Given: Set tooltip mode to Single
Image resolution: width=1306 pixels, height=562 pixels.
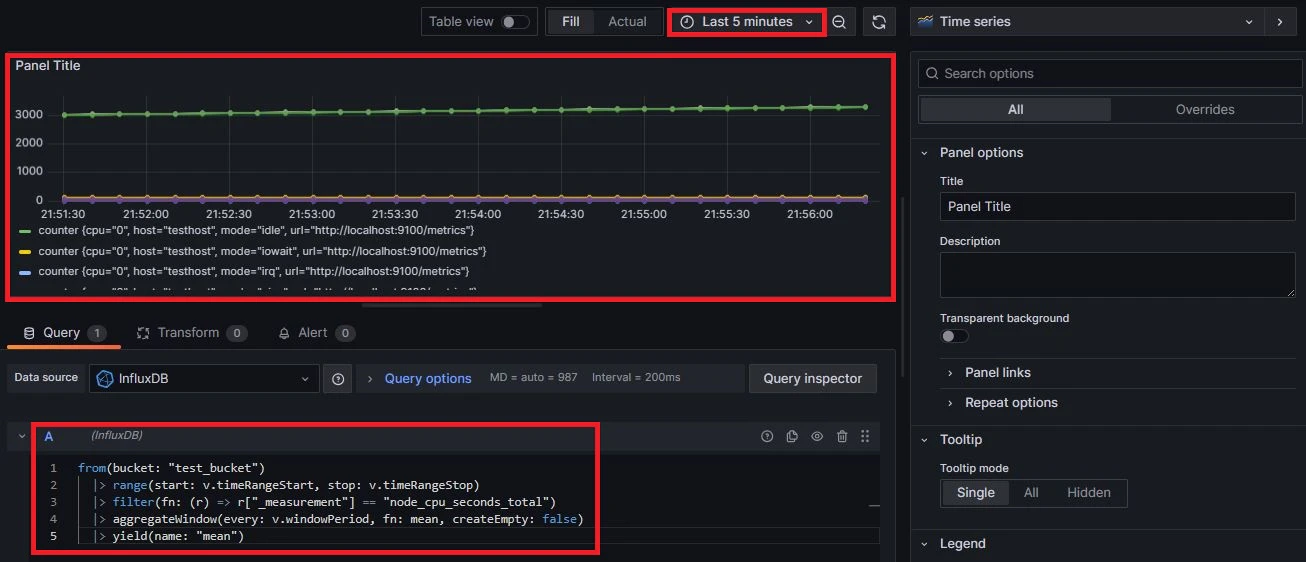Looking at the screenshot, I should (975, 493).
